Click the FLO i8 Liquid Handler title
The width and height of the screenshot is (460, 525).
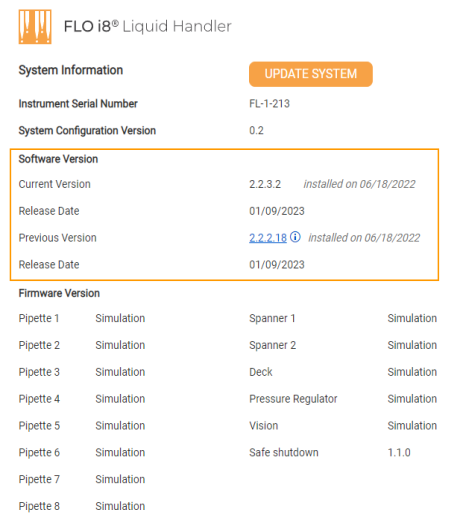148,26
